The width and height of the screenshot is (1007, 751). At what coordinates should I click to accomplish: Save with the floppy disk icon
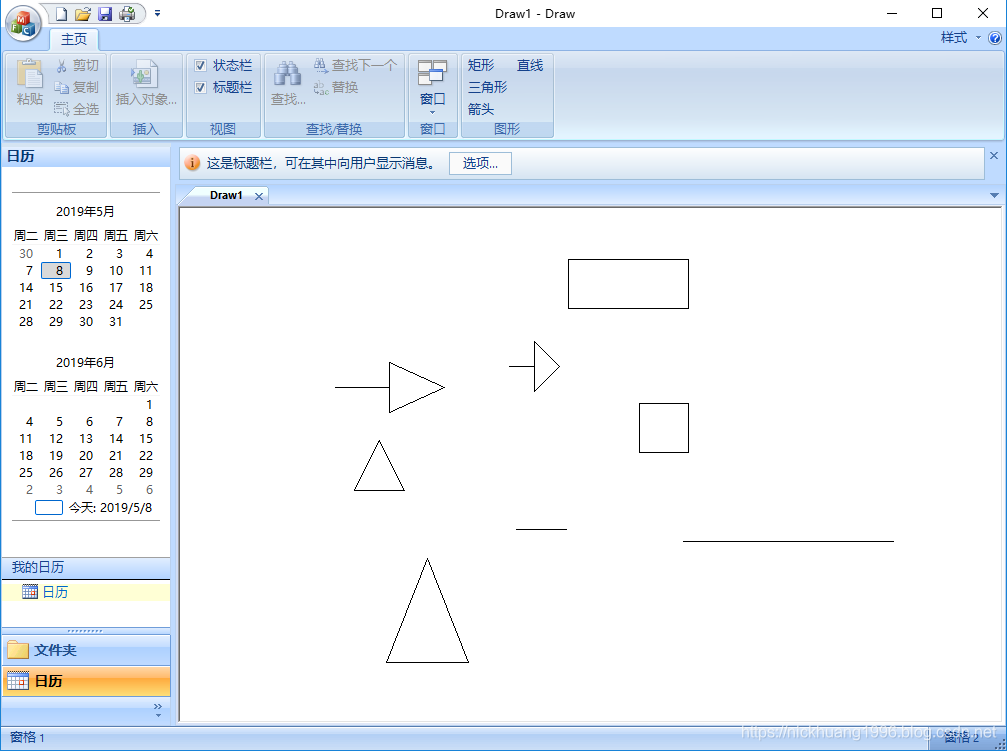pos(105,13)
